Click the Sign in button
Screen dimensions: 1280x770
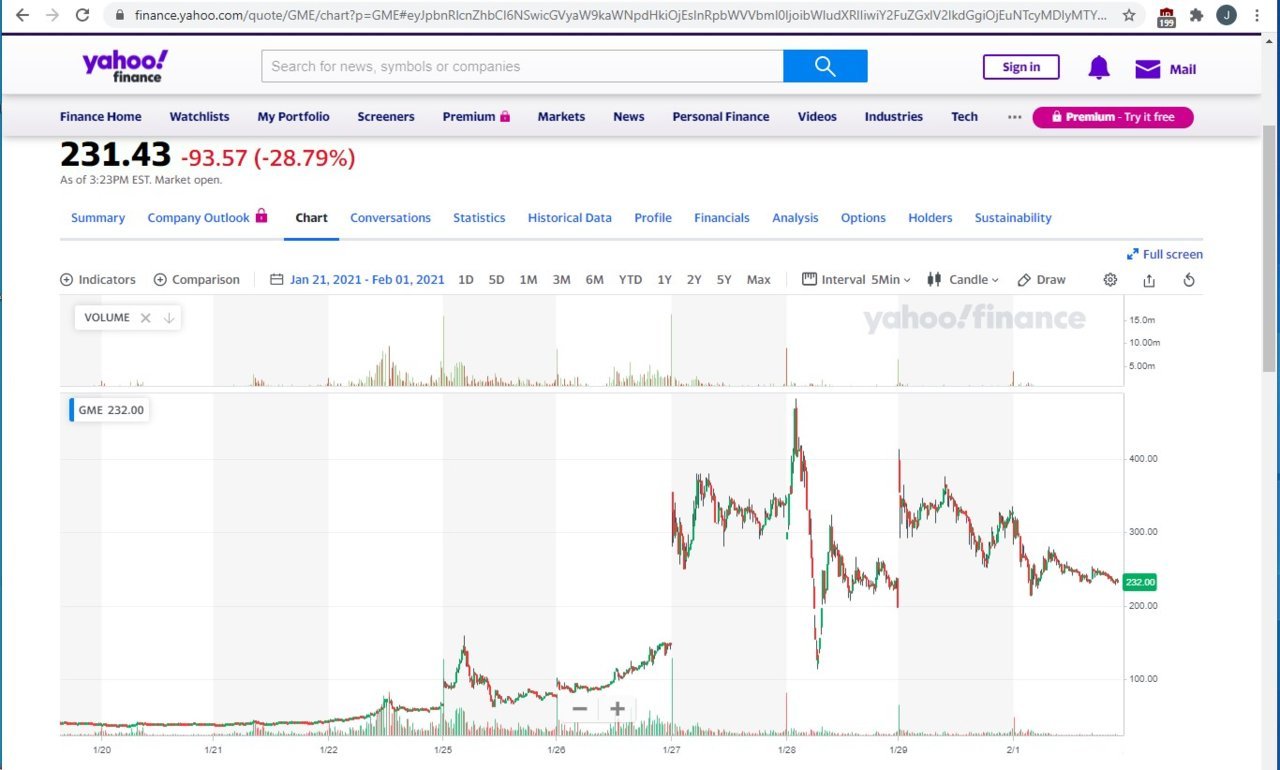[x=1021, y=67]
